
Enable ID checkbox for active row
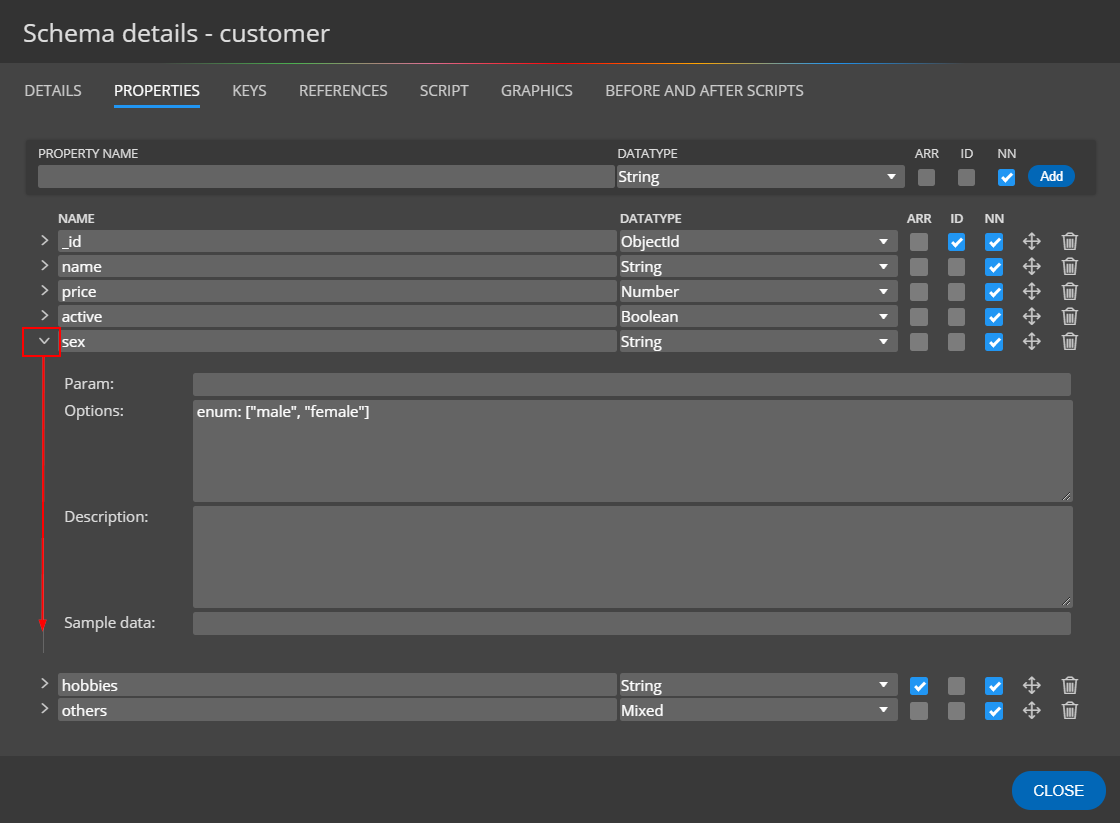pyautogui.click(x=956, y=317)
